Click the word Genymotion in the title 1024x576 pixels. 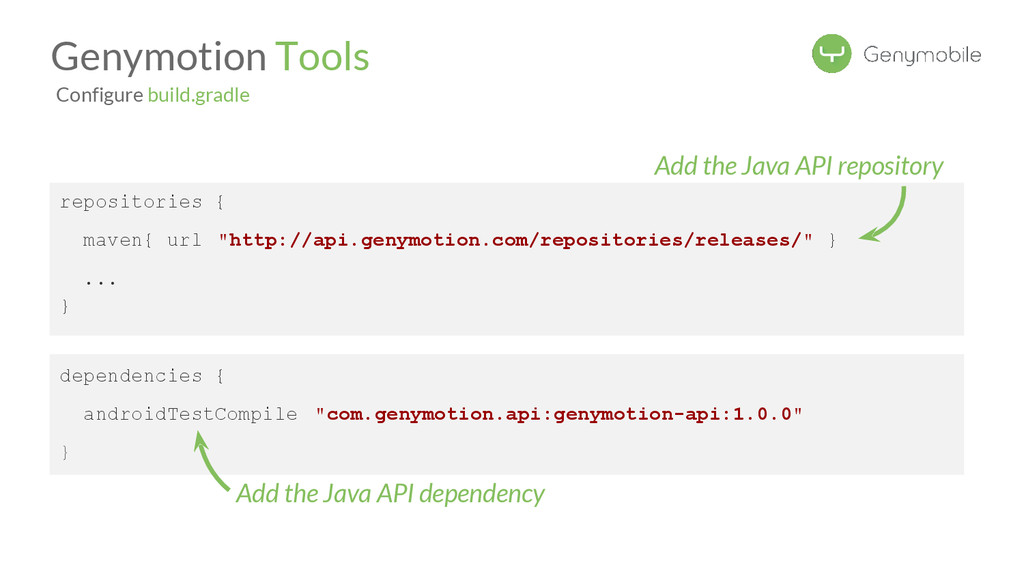[x=159, y=56]
